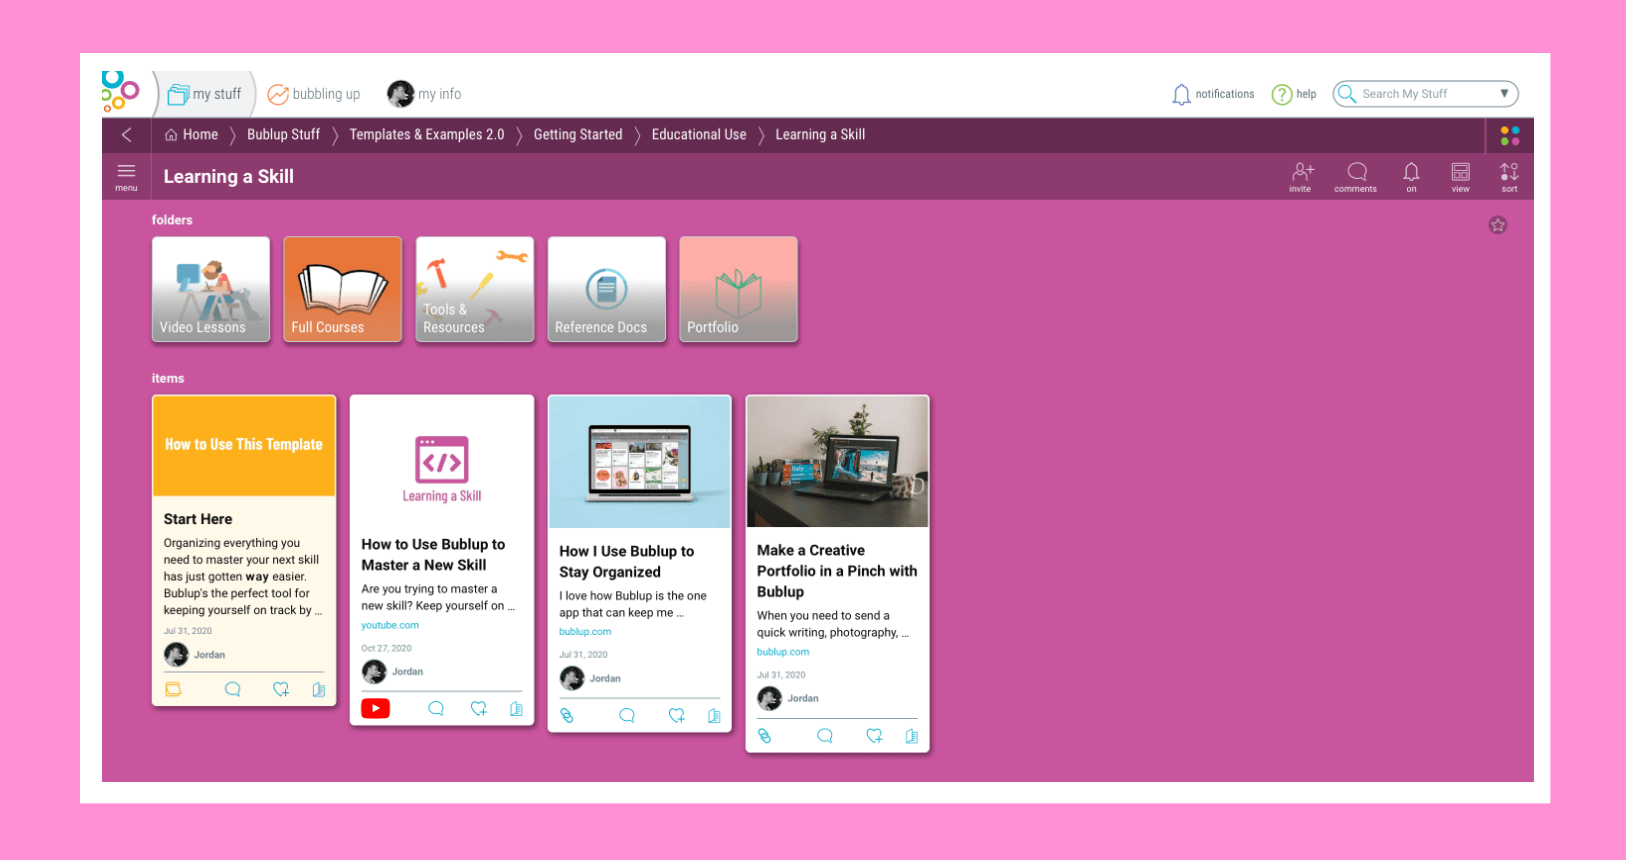Go to Templates & Examples 2.0 breadcrumb

coord(427,135)
